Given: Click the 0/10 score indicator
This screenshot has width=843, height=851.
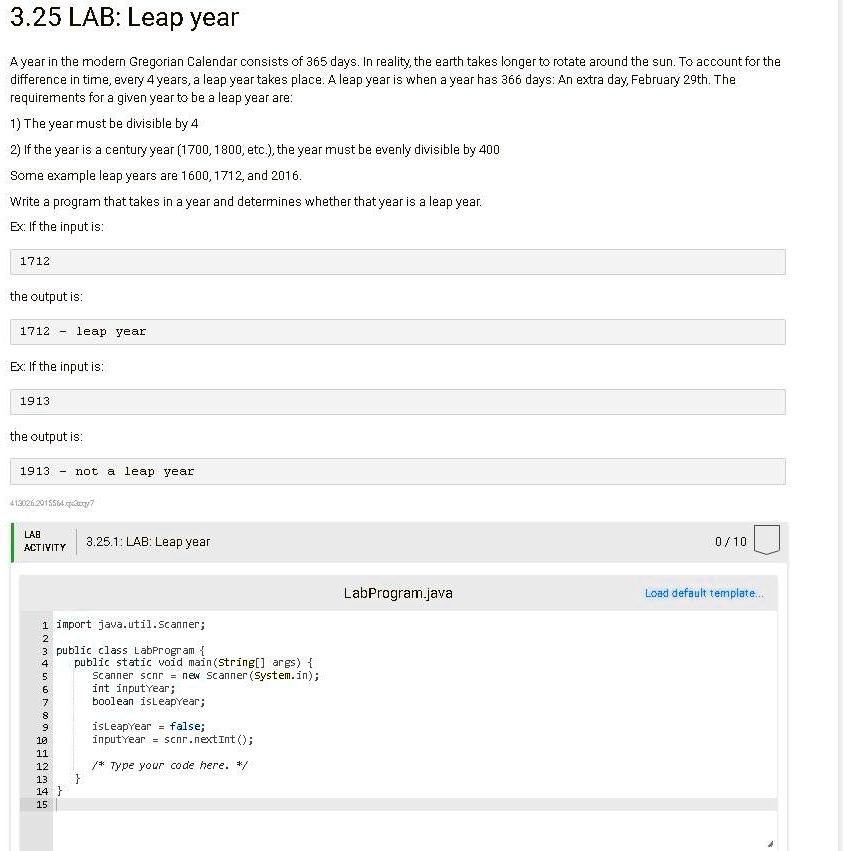Looking at the screenshot, I should 729,541.
